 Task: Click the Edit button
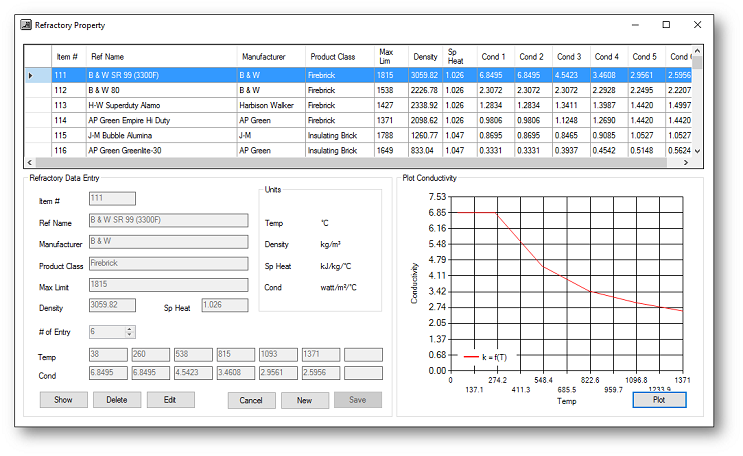point(171,400)
